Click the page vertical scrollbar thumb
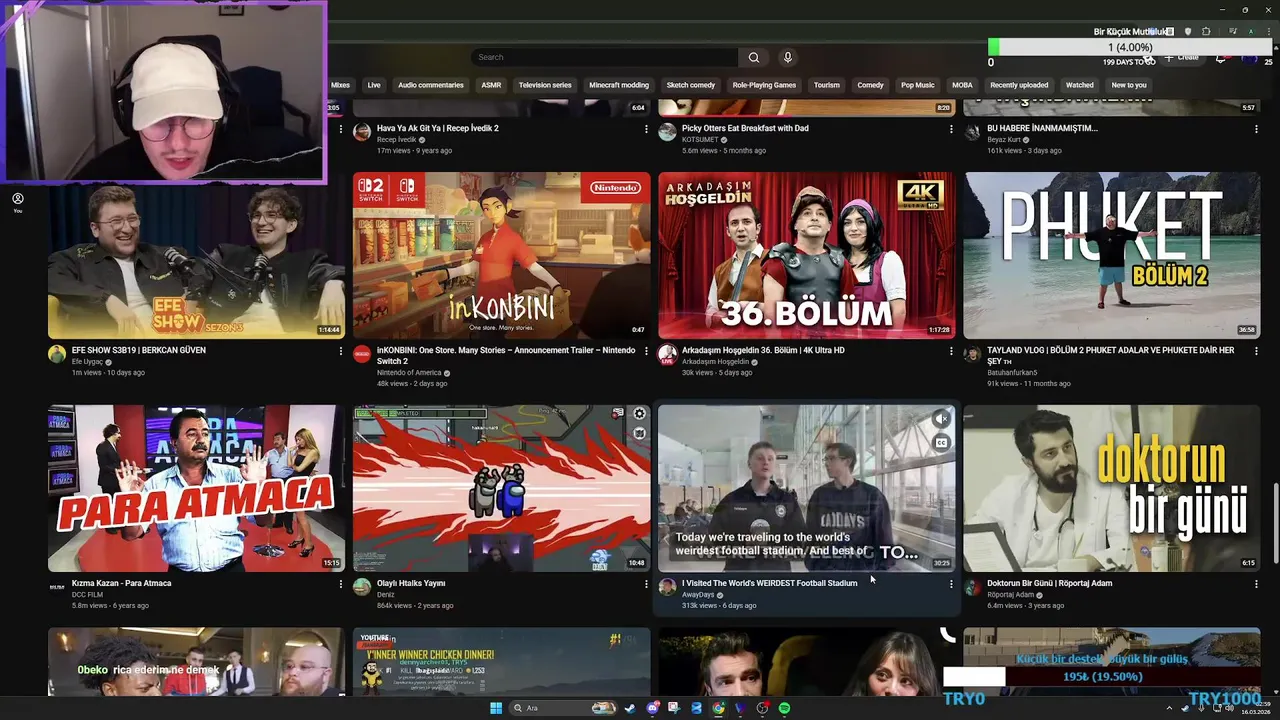The image size is (1280, 720). [x=1274, y=525]
